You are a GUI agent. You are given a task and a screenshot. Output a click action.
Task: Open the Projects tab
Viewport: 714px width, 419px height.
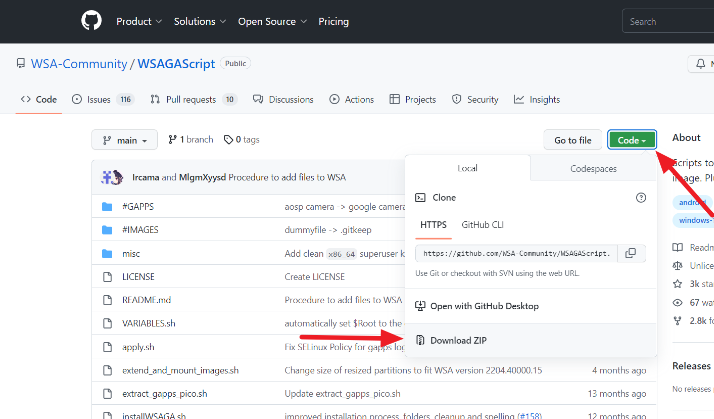tap(413, 99)
